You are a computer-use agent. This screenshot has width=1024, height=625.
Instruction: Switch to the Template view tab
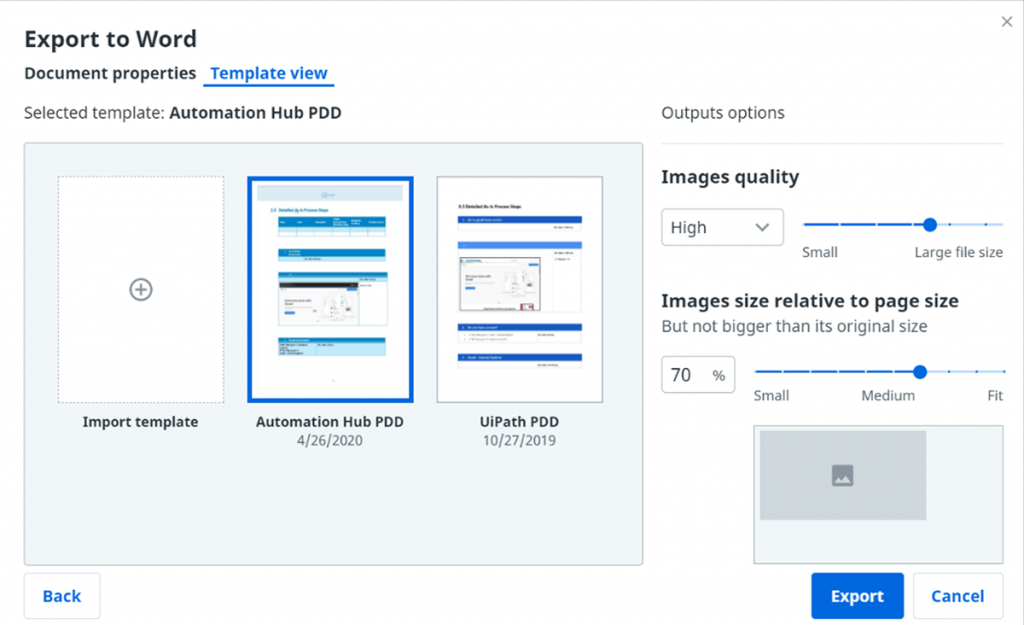click(x=268, y=73)
